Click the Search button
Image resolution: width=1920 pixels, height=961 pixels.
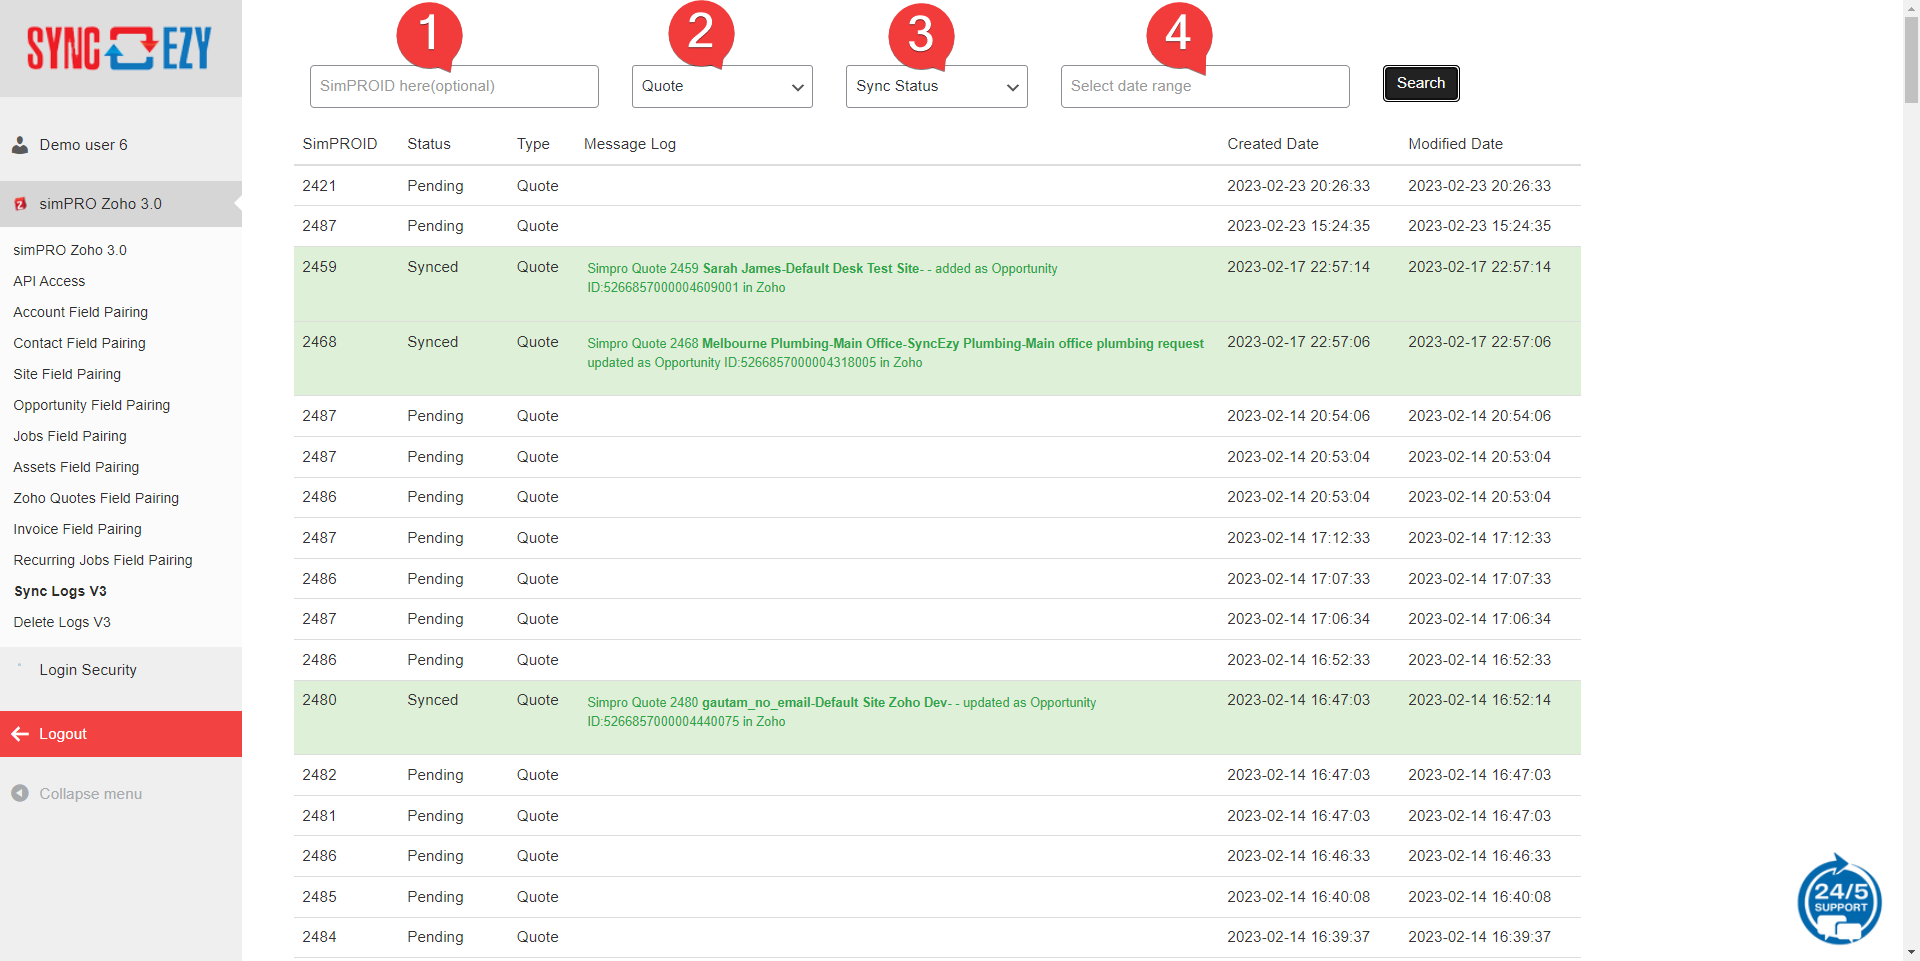coord(1421,83)
